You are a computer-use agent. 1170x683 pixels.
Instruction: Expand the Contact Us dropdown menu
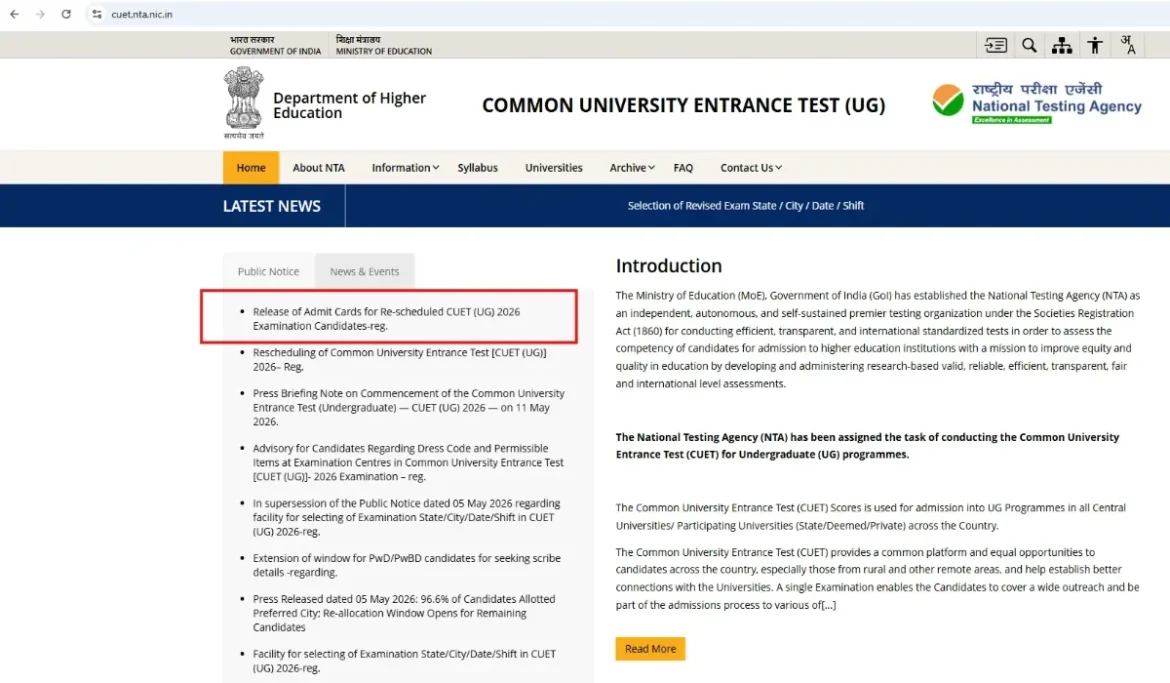pyautogui.click(x=751, y=168)
